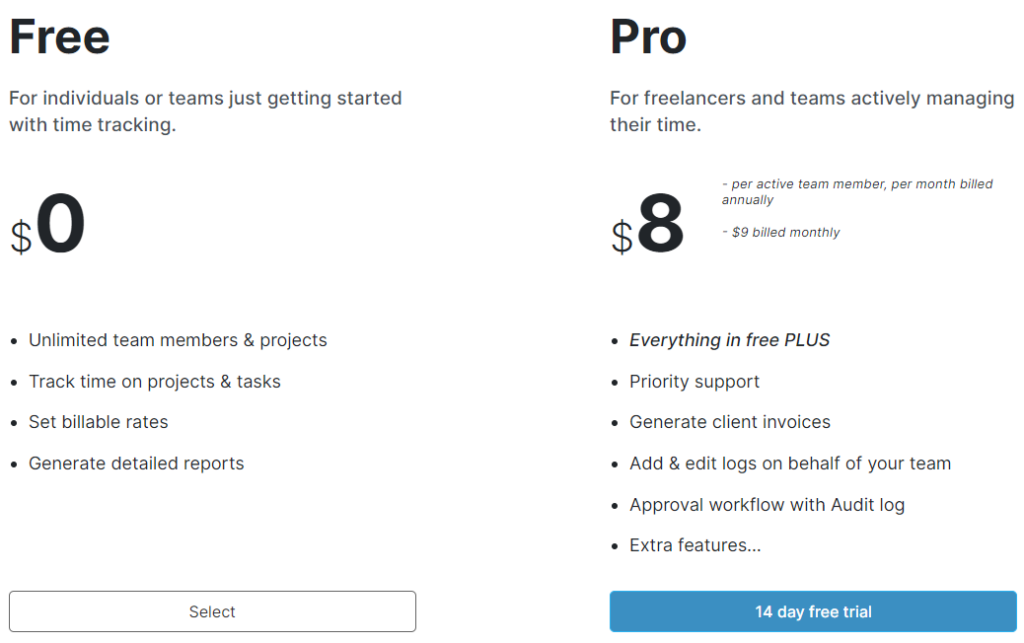Click 'Unlimited team members & projects' feature

pos(178,340)
